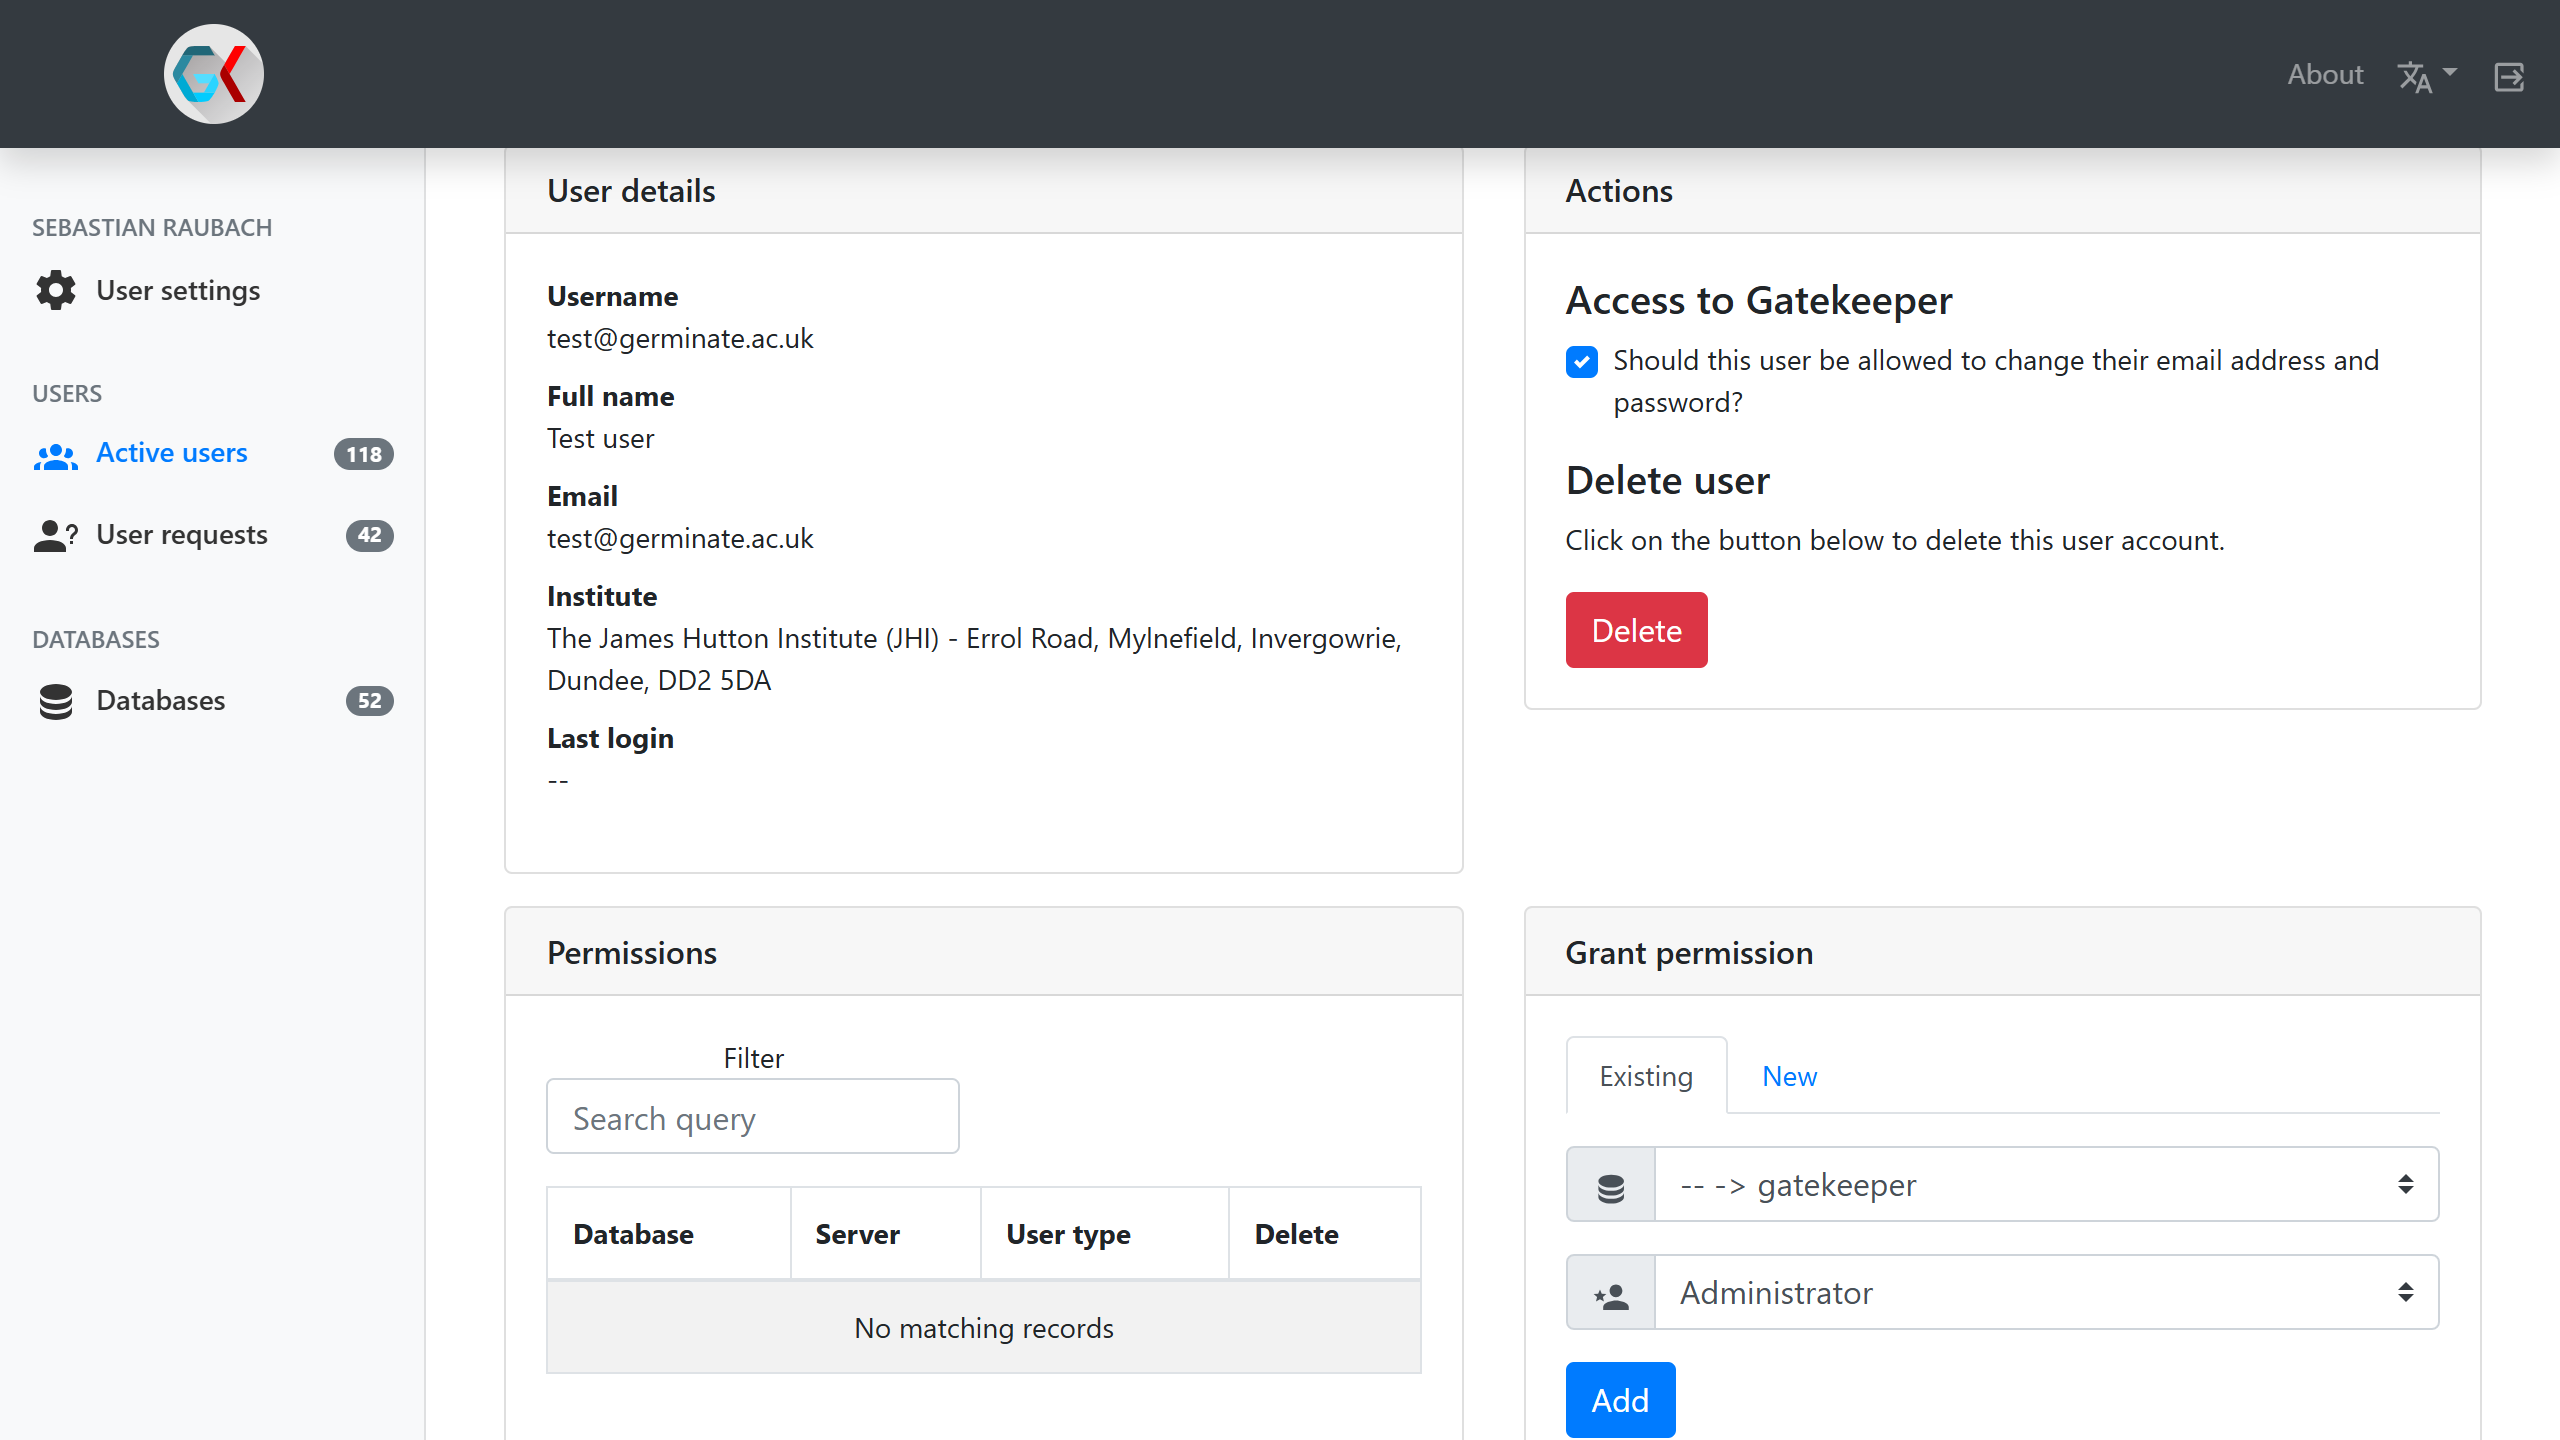Click the logout icon in header
Image resolution: width=2560 pixels, height=1440 pixels.
point(2509,77)
